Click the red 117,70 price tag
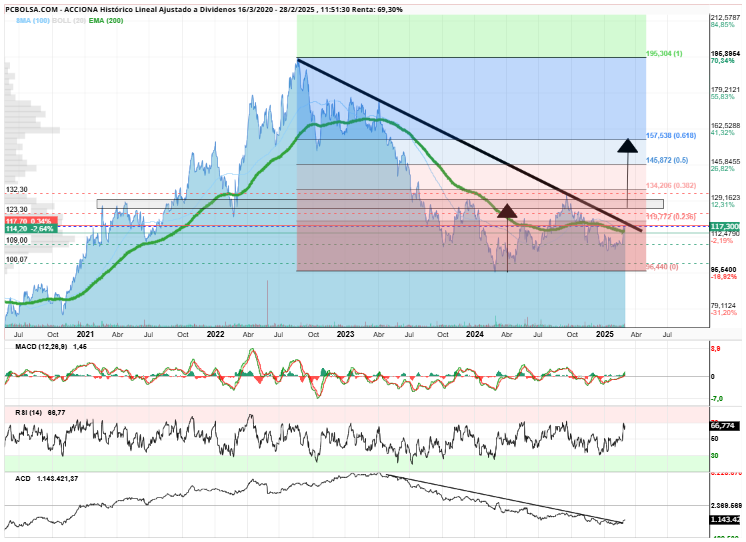Image resolution: width=746 pixels, height=542 pixels. tap(31, 221)
